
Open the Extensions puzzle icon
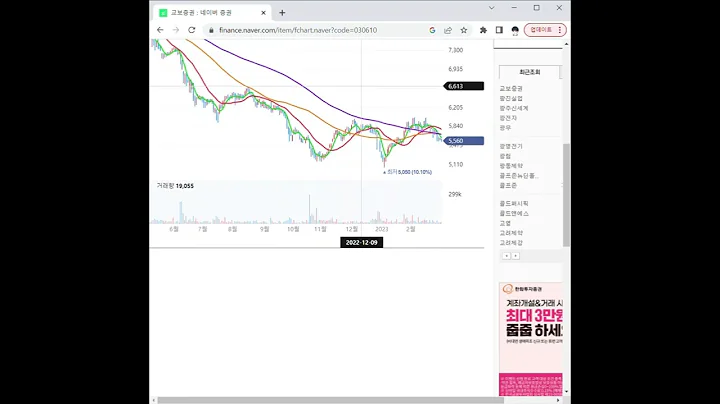tap(483, 30)
